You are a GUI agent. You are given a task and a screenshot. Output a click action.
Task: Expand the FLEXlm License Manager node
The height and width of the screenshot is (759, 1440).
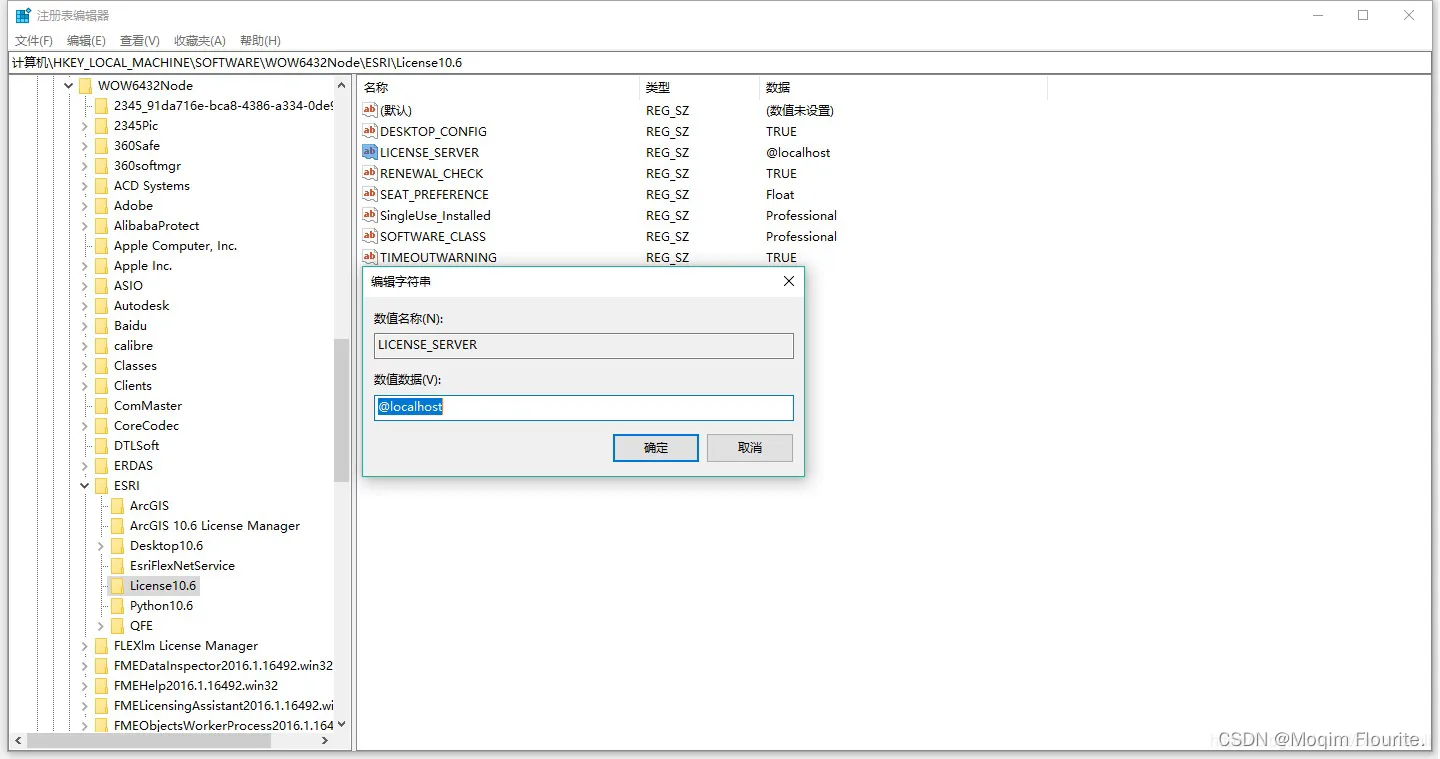coord(85,646)
